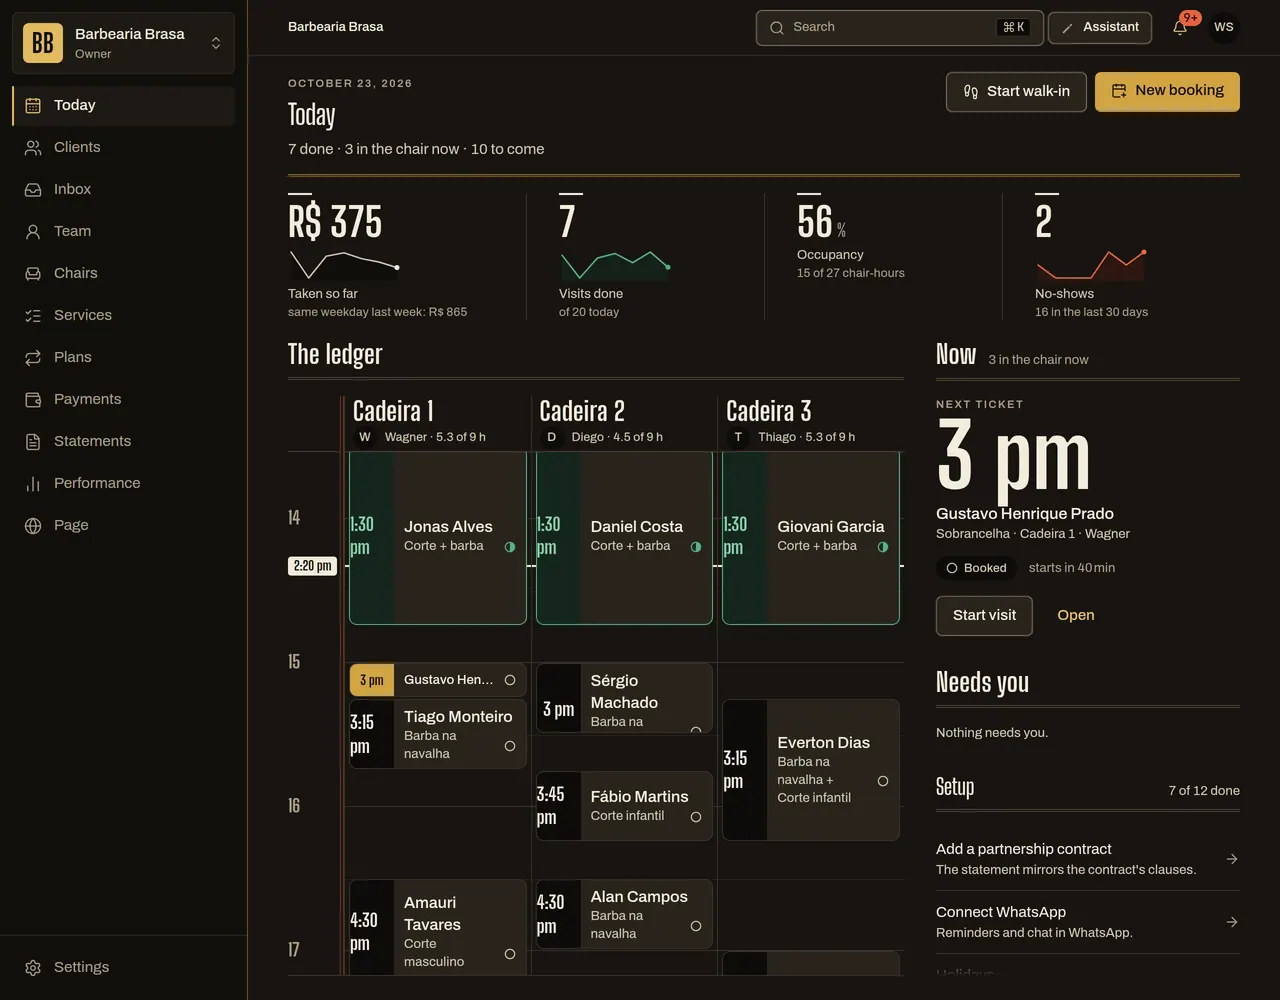The width and height of the screenshot is (1280, 1000).
Task: Toggle status circle on Amauri Tavares booking
Action: point(510,954)
